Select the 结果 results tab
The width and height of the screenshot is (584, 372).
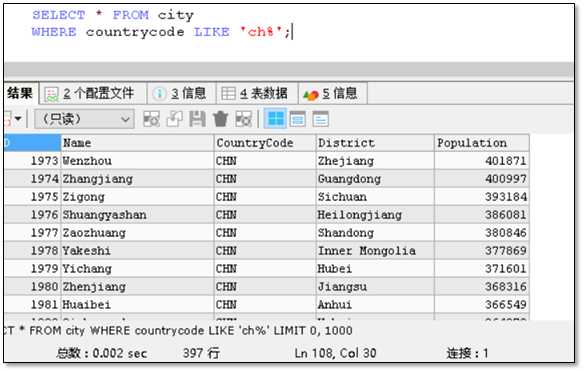tap(20, 93)
